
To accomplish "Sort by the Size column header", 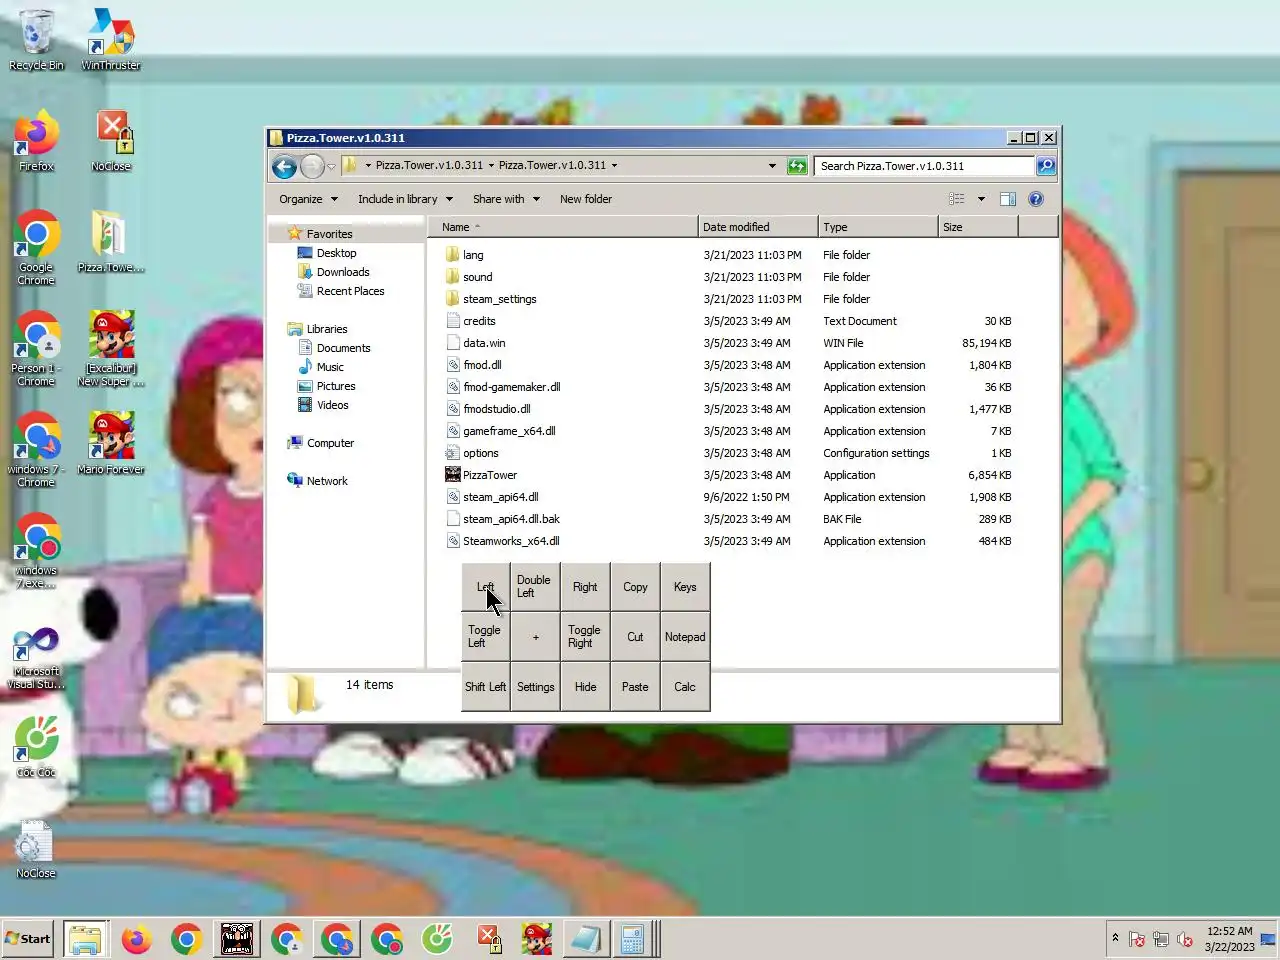I will click(978, 227).
